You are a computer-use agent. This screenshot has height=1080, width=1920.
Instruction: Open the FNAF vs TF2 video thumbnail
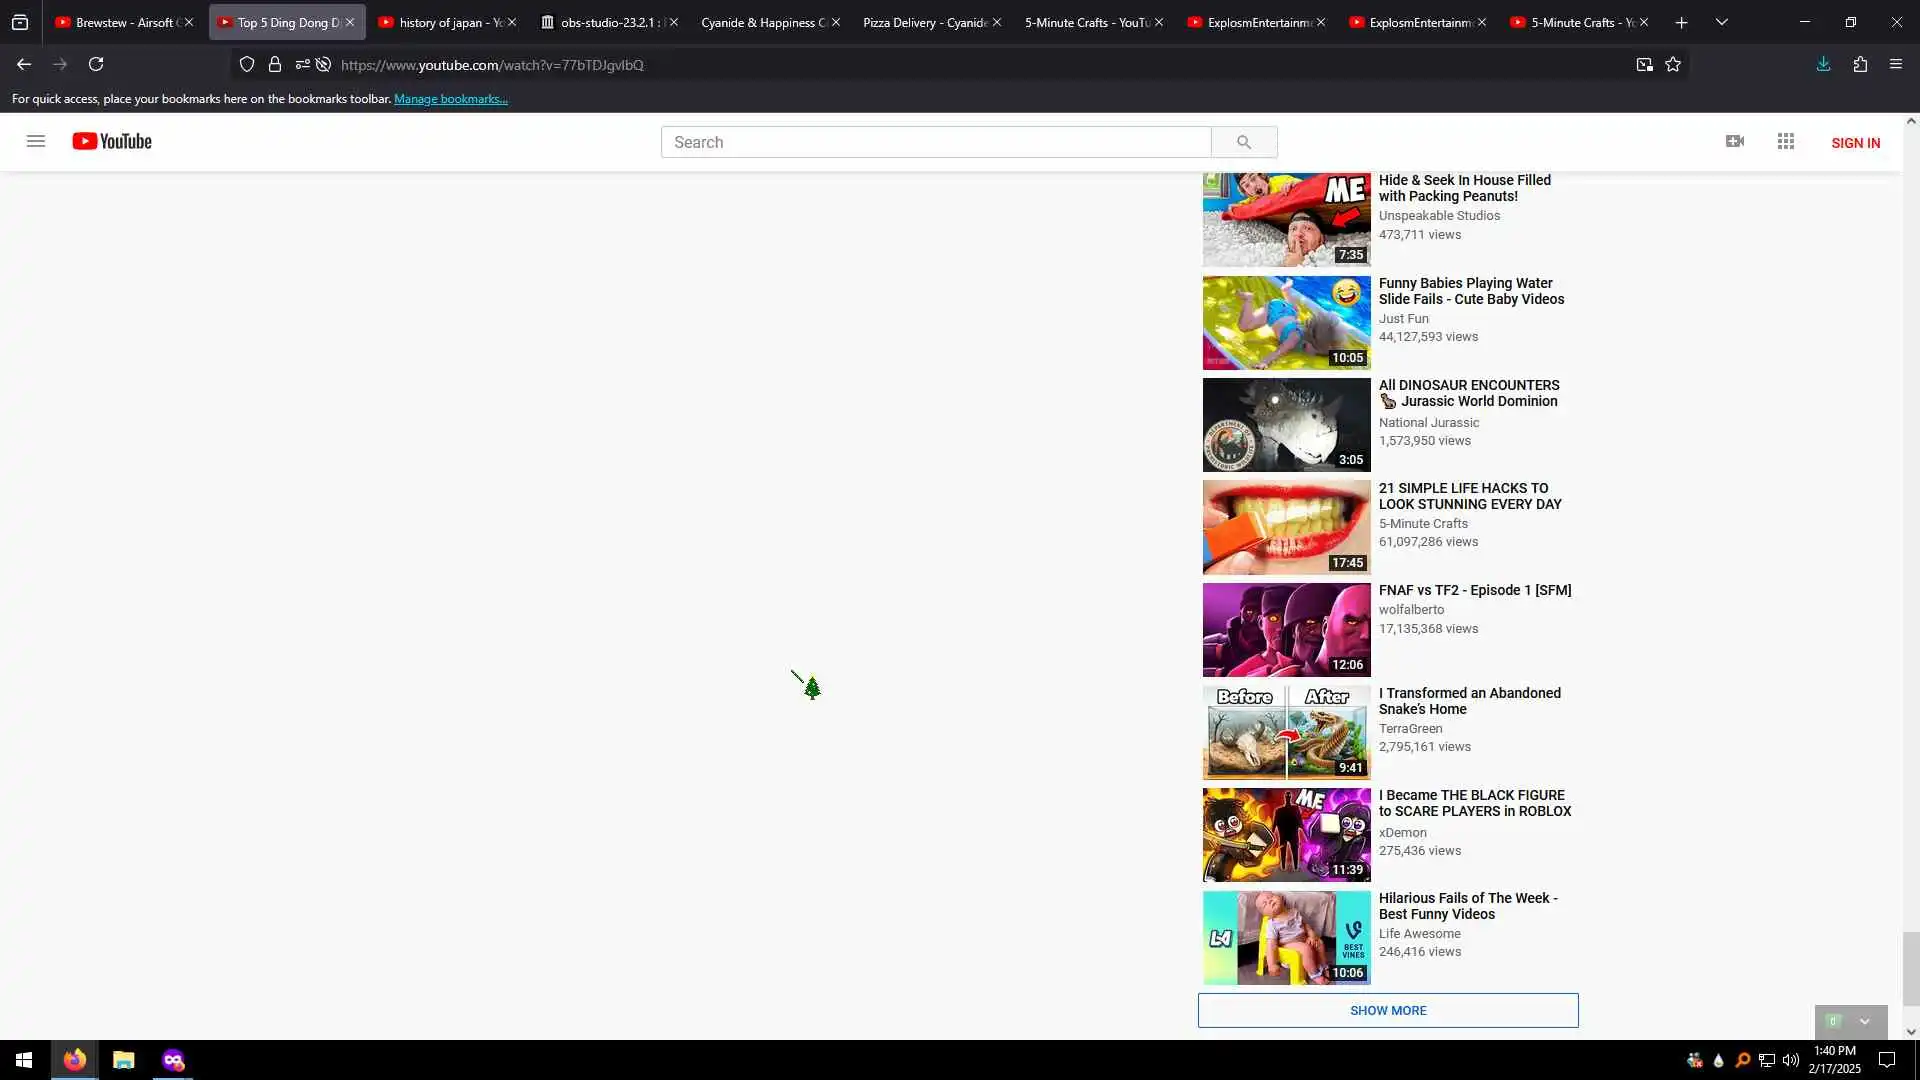[x=1286, y=630]
